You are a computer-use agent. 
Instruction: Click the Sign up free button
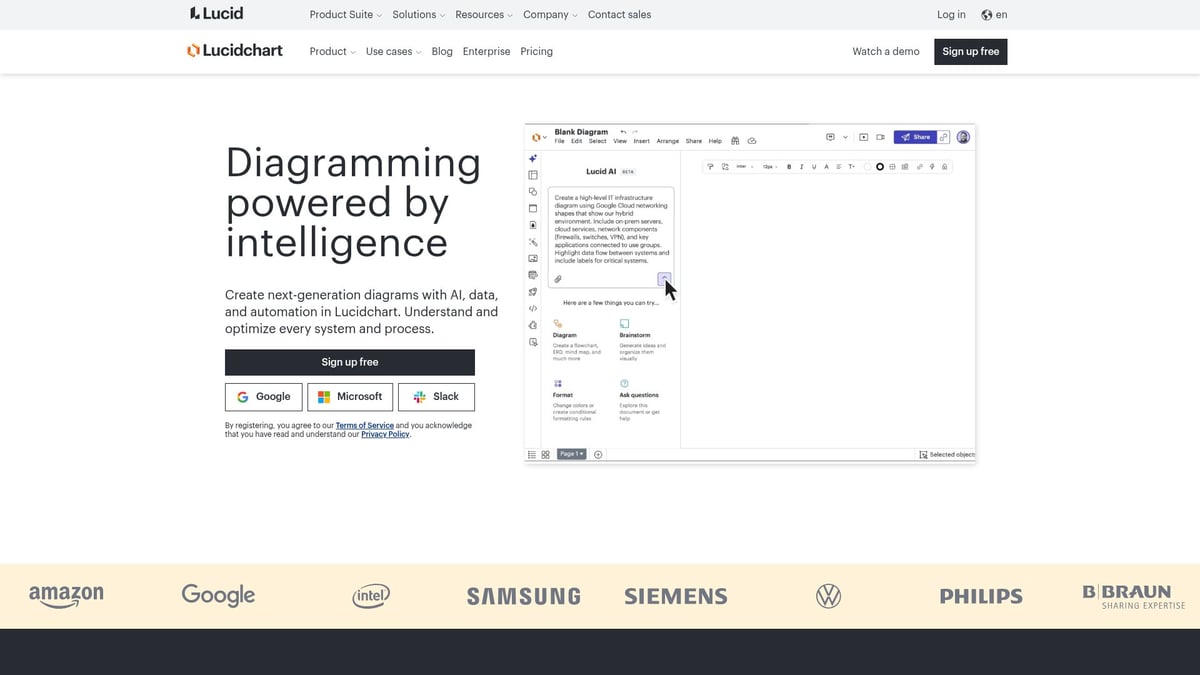tap(349, 362)
